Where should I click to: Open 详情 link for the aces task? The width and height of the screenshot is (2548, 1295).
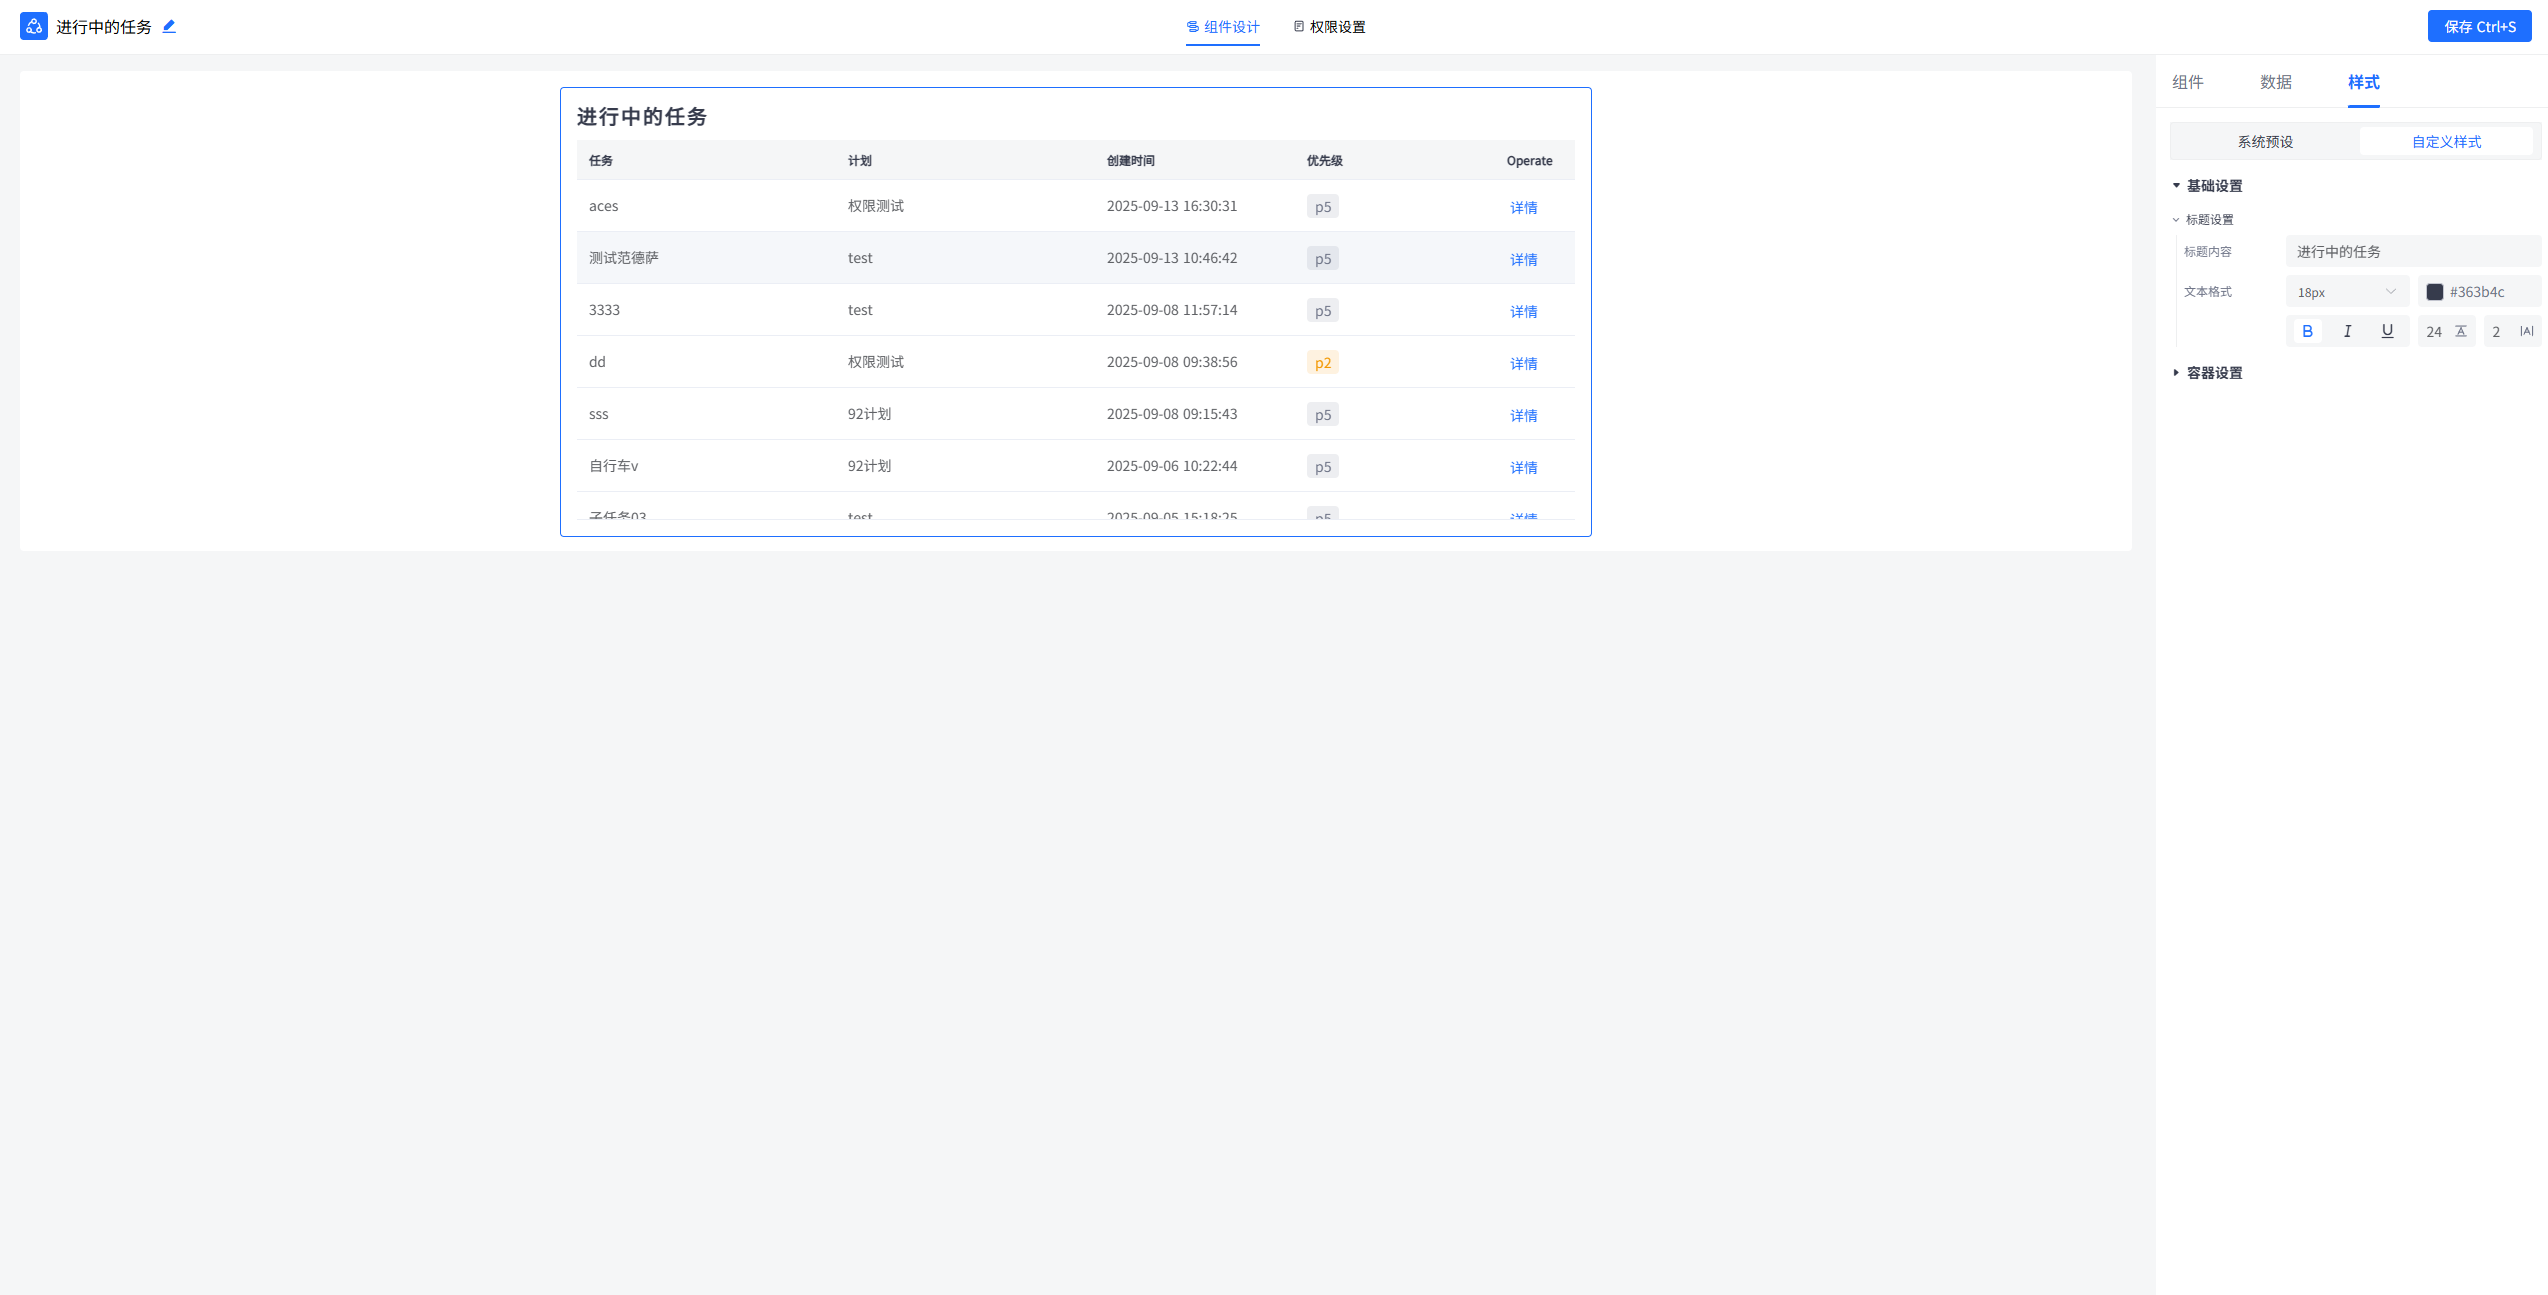click(x=1523, y=208)
